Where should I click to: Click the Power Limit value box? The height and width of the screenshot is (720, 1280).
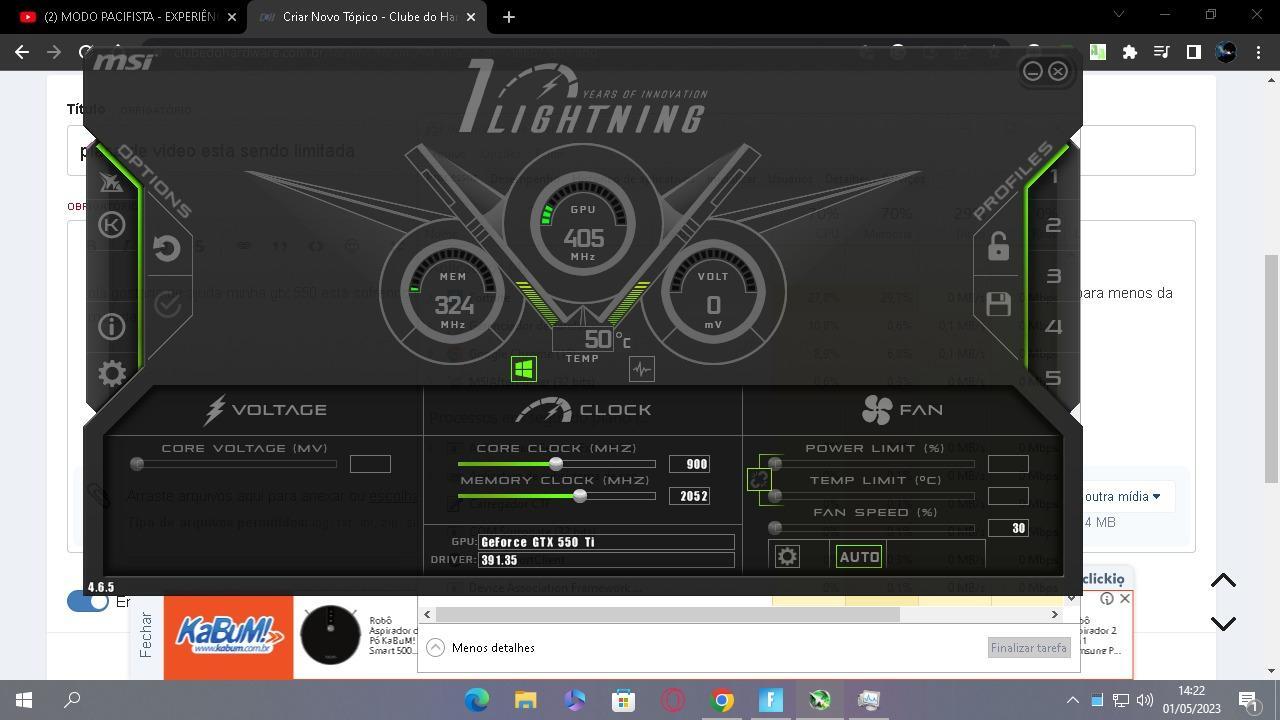[1008, 464]
